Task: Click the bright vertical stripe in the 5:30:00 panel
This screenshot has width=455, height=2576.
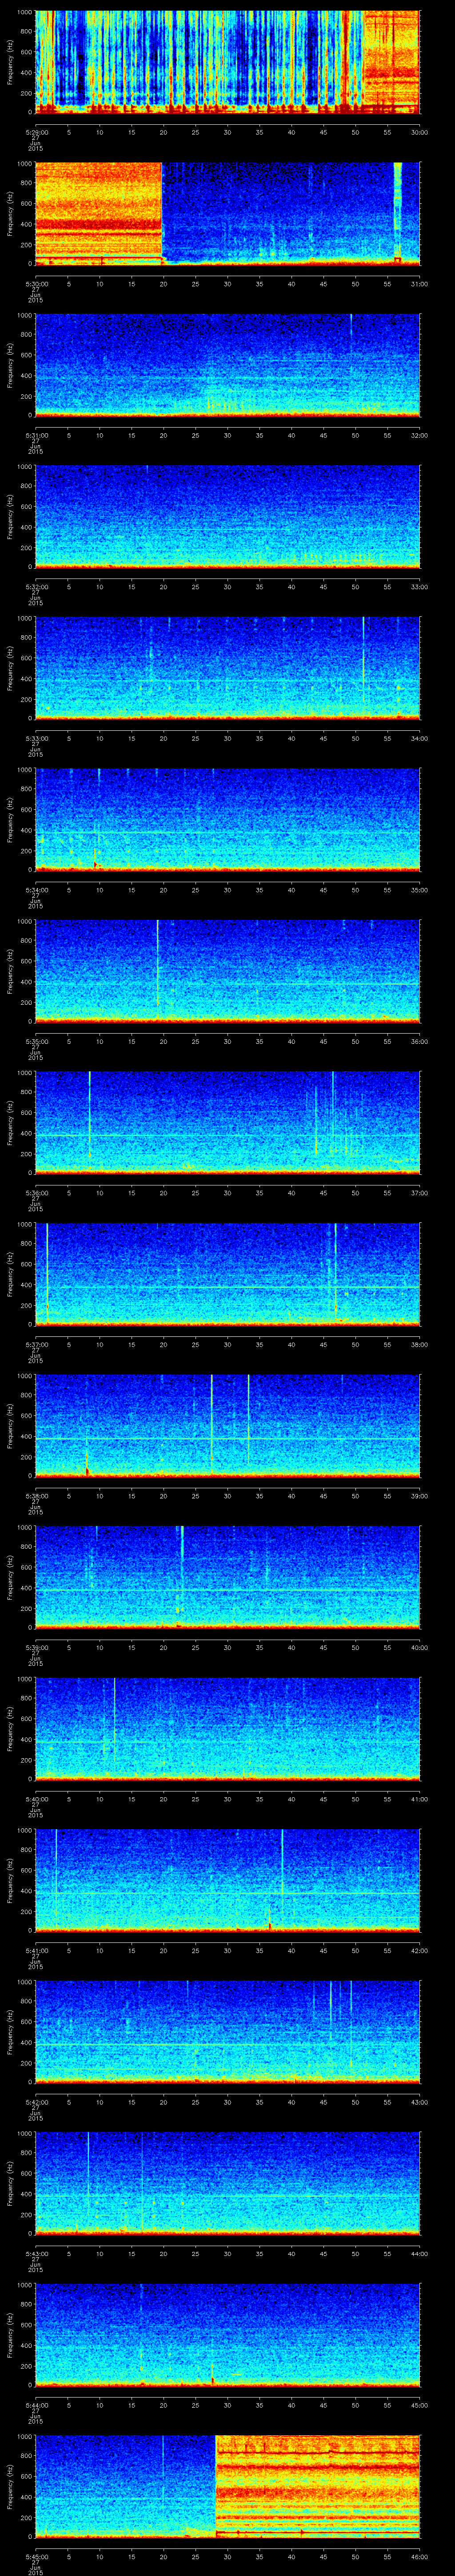Action: pyautogui.click(x=398, y=213)
